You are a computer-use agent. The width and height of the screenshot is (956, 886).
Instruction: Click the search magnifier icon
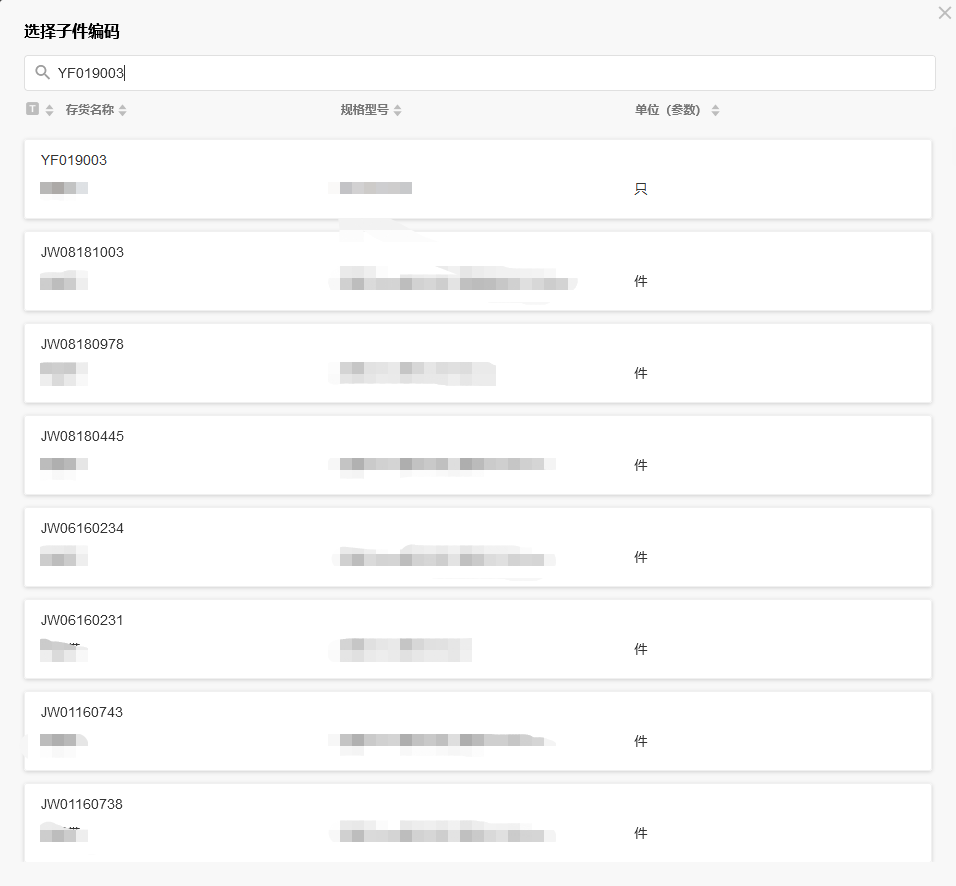tap(42, 73)
